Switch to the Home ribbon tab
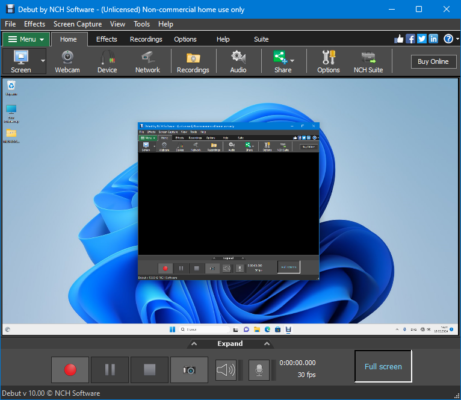 (x=68, y=39)
